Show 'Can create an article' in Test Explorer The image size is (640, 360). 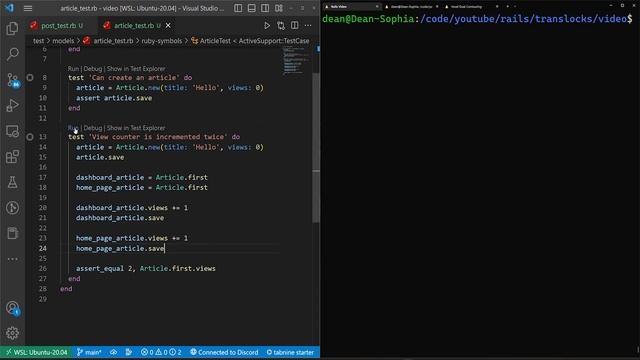pyautogui.click(x=136, y=69)
